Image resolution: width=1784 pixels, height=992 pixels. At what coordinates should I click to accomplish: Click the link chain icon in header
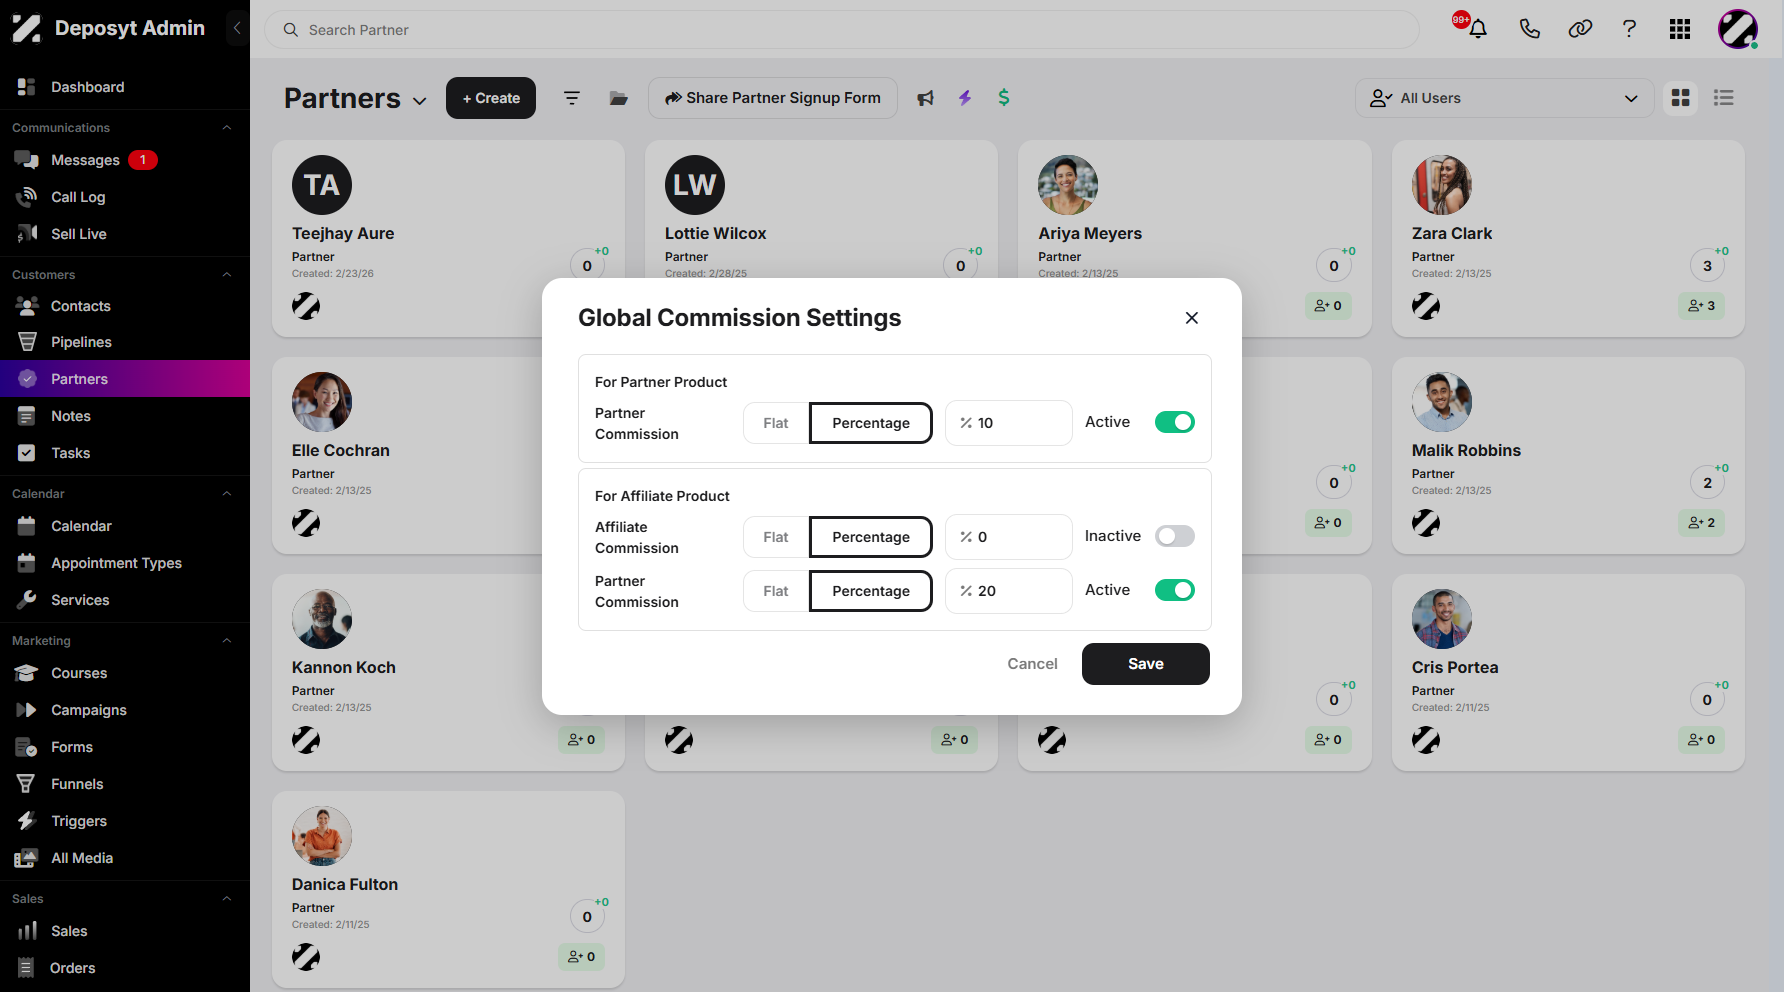[1580, 29]
